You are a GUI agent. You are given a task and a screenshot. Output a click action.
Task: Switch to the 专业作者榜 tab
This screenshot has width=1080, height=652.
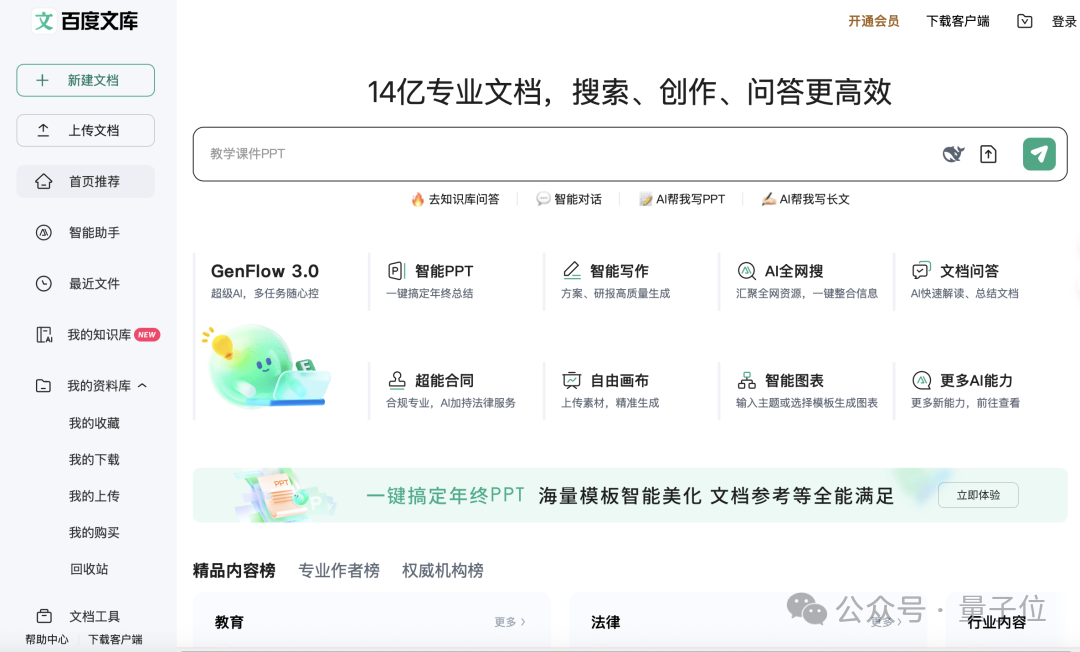(339, 570)
